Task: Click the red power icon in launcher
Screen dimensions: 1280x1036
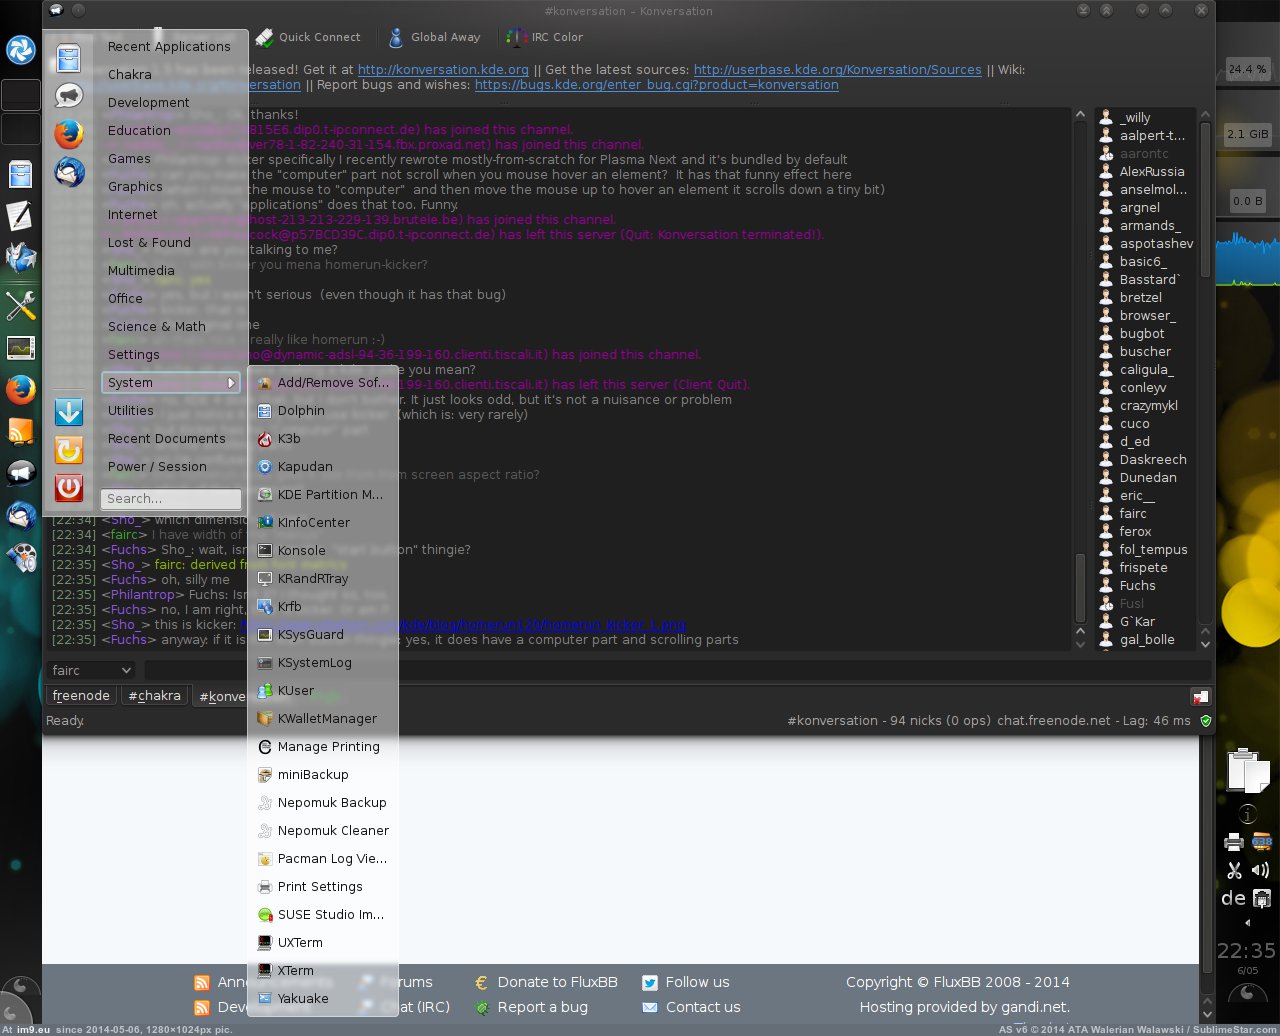Action: click(x=68, y=488)
